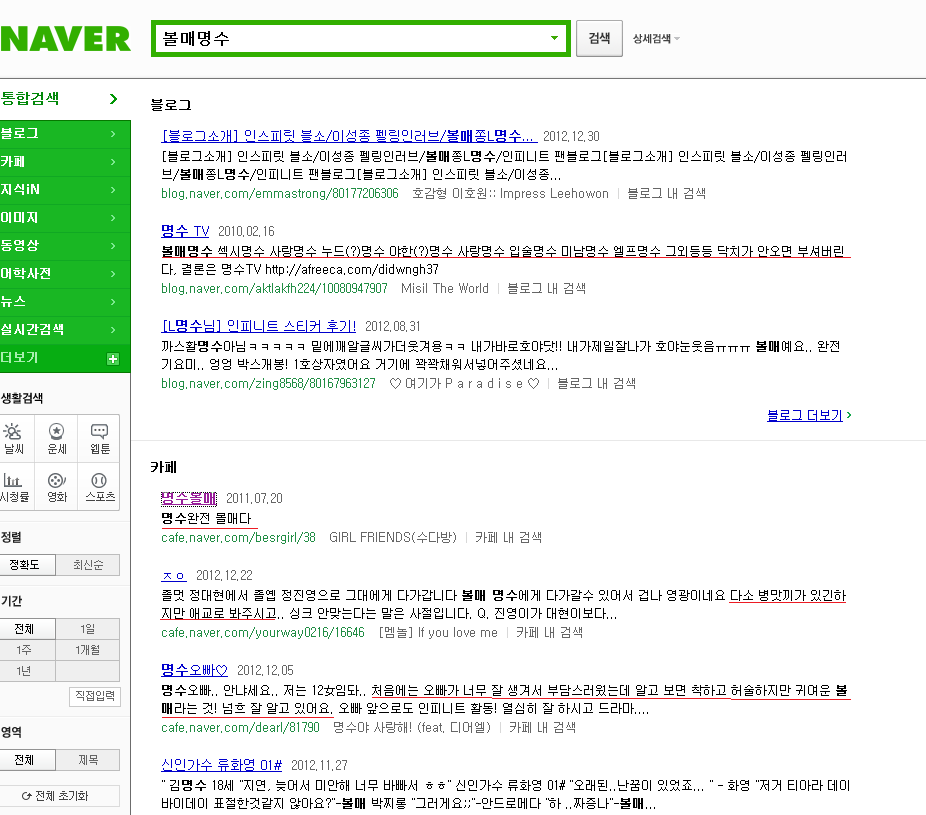Open the 시청률 ratings icon
The width and height of the screenshot is (926, 815).
click(x=14, y=487)
